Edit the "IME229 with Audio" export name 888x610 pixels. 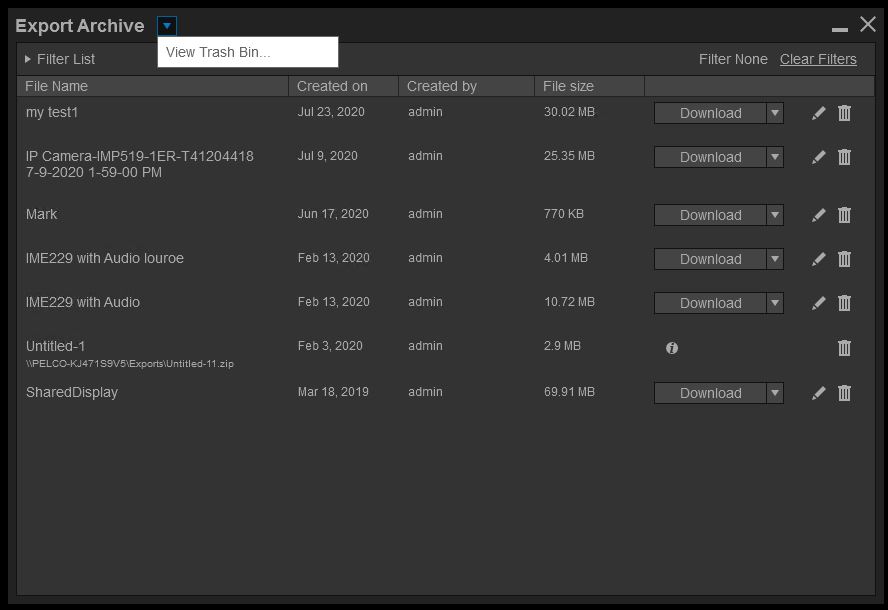(818, 303)
